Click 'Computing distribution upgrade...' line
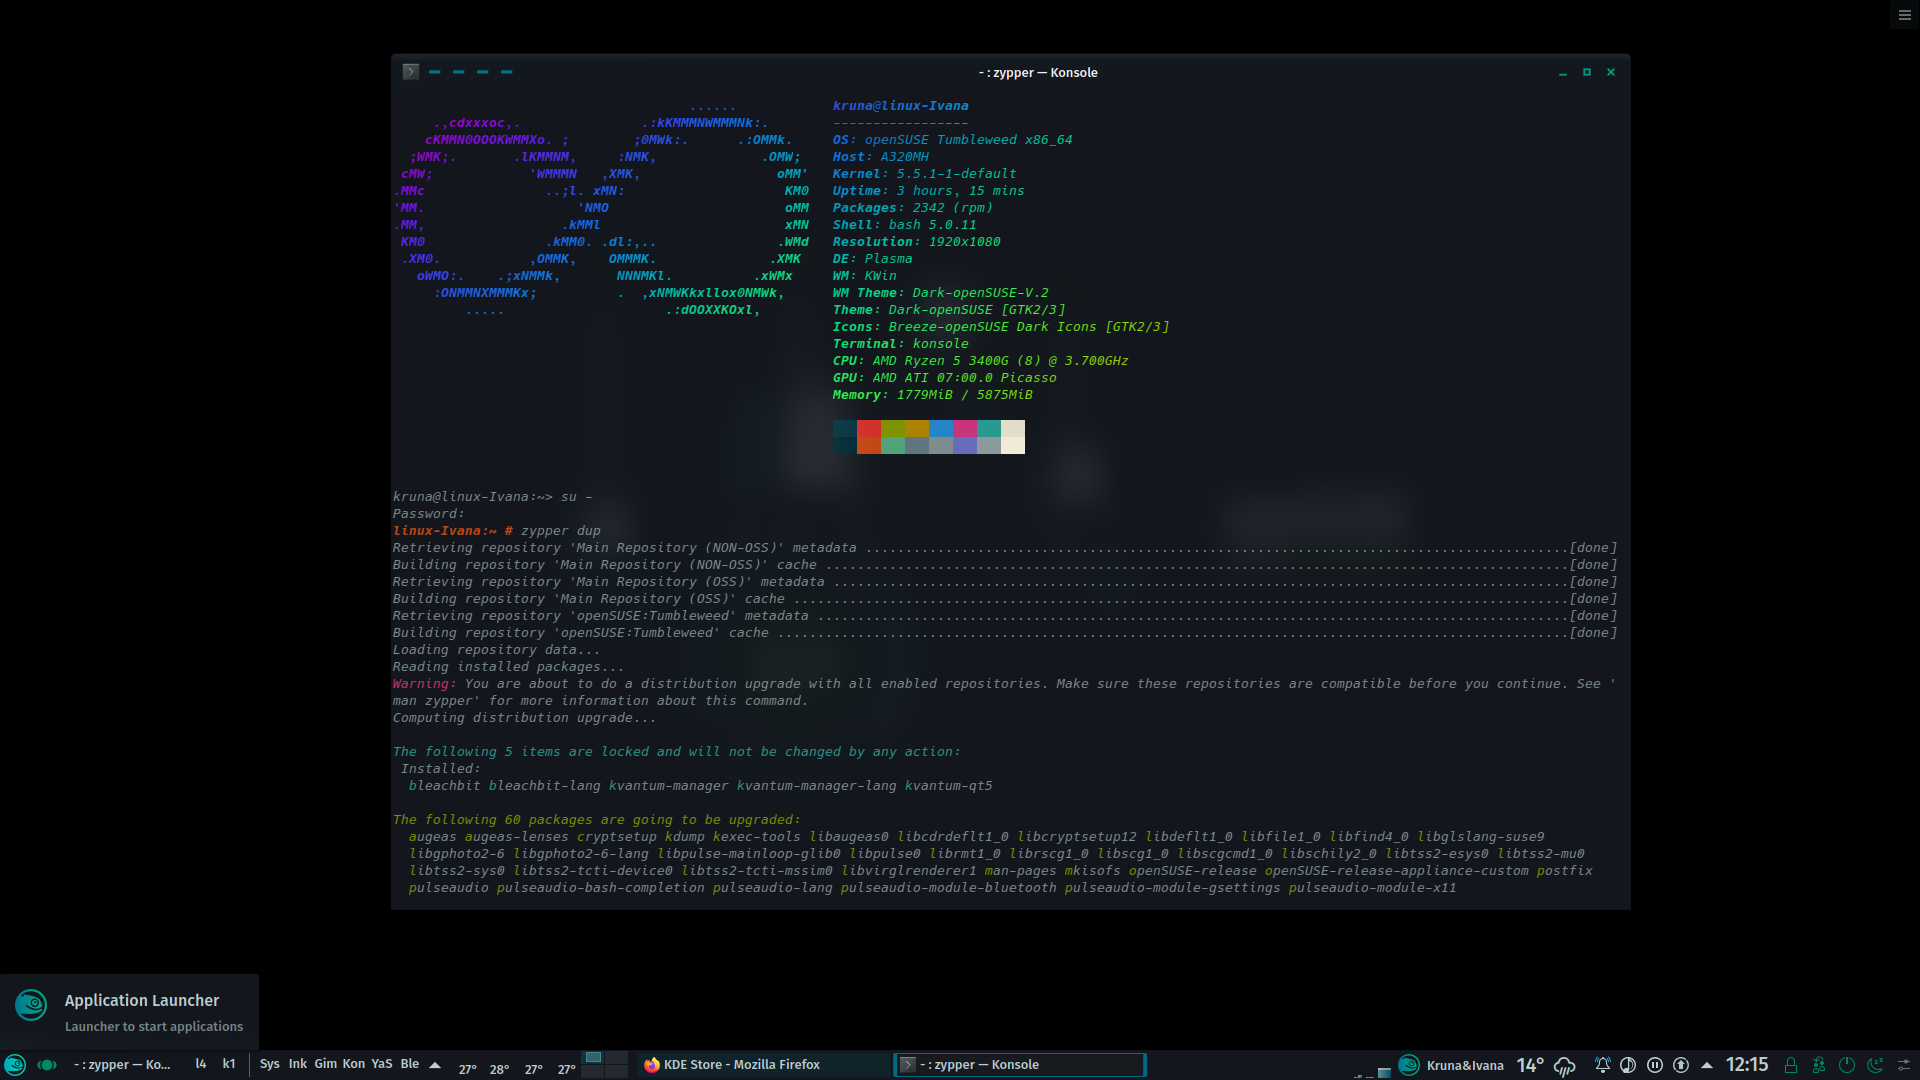 pos(524,718)
